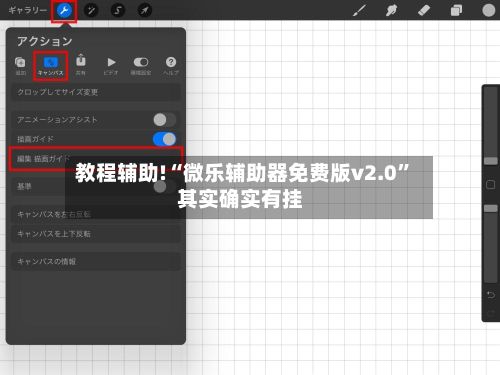Switch to the キャンバス canvas tab
Viewport: 500px width, 375px height.
pyautogui.click(x=51, y=66)
